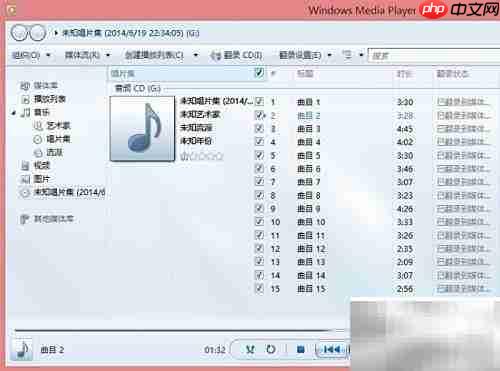Click the 01:32 elapsed time display
500x371 pixels.
pyautogui.click(x=215, y=350)
